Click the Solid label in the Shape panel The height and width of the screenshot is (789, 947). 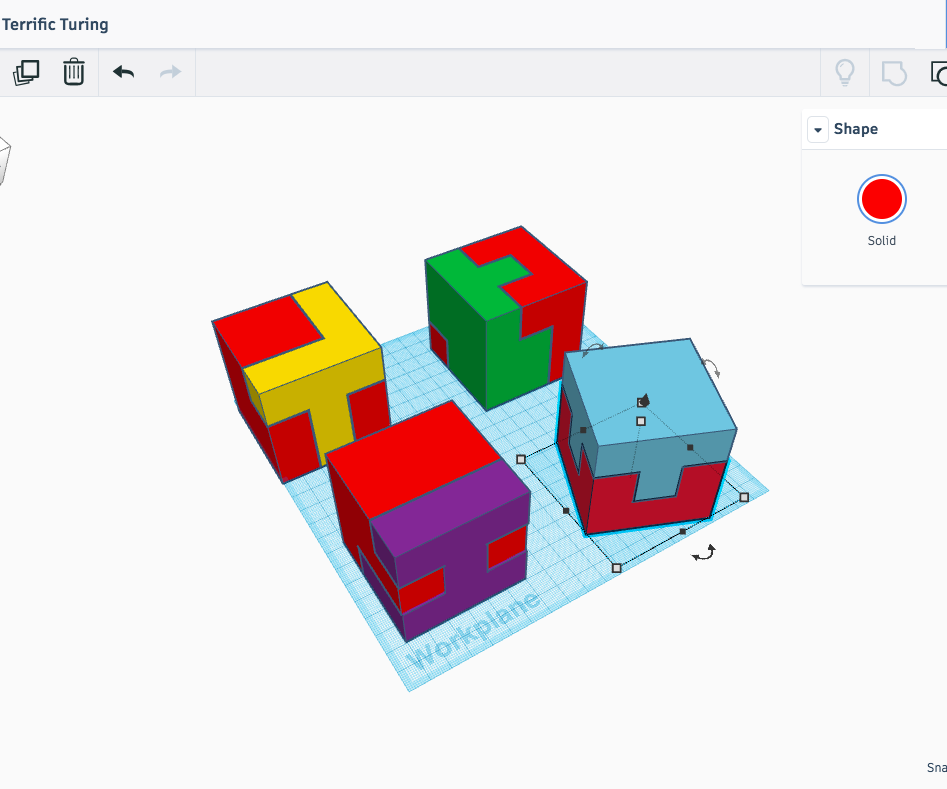pyautogui.click(x=881, y=240)
